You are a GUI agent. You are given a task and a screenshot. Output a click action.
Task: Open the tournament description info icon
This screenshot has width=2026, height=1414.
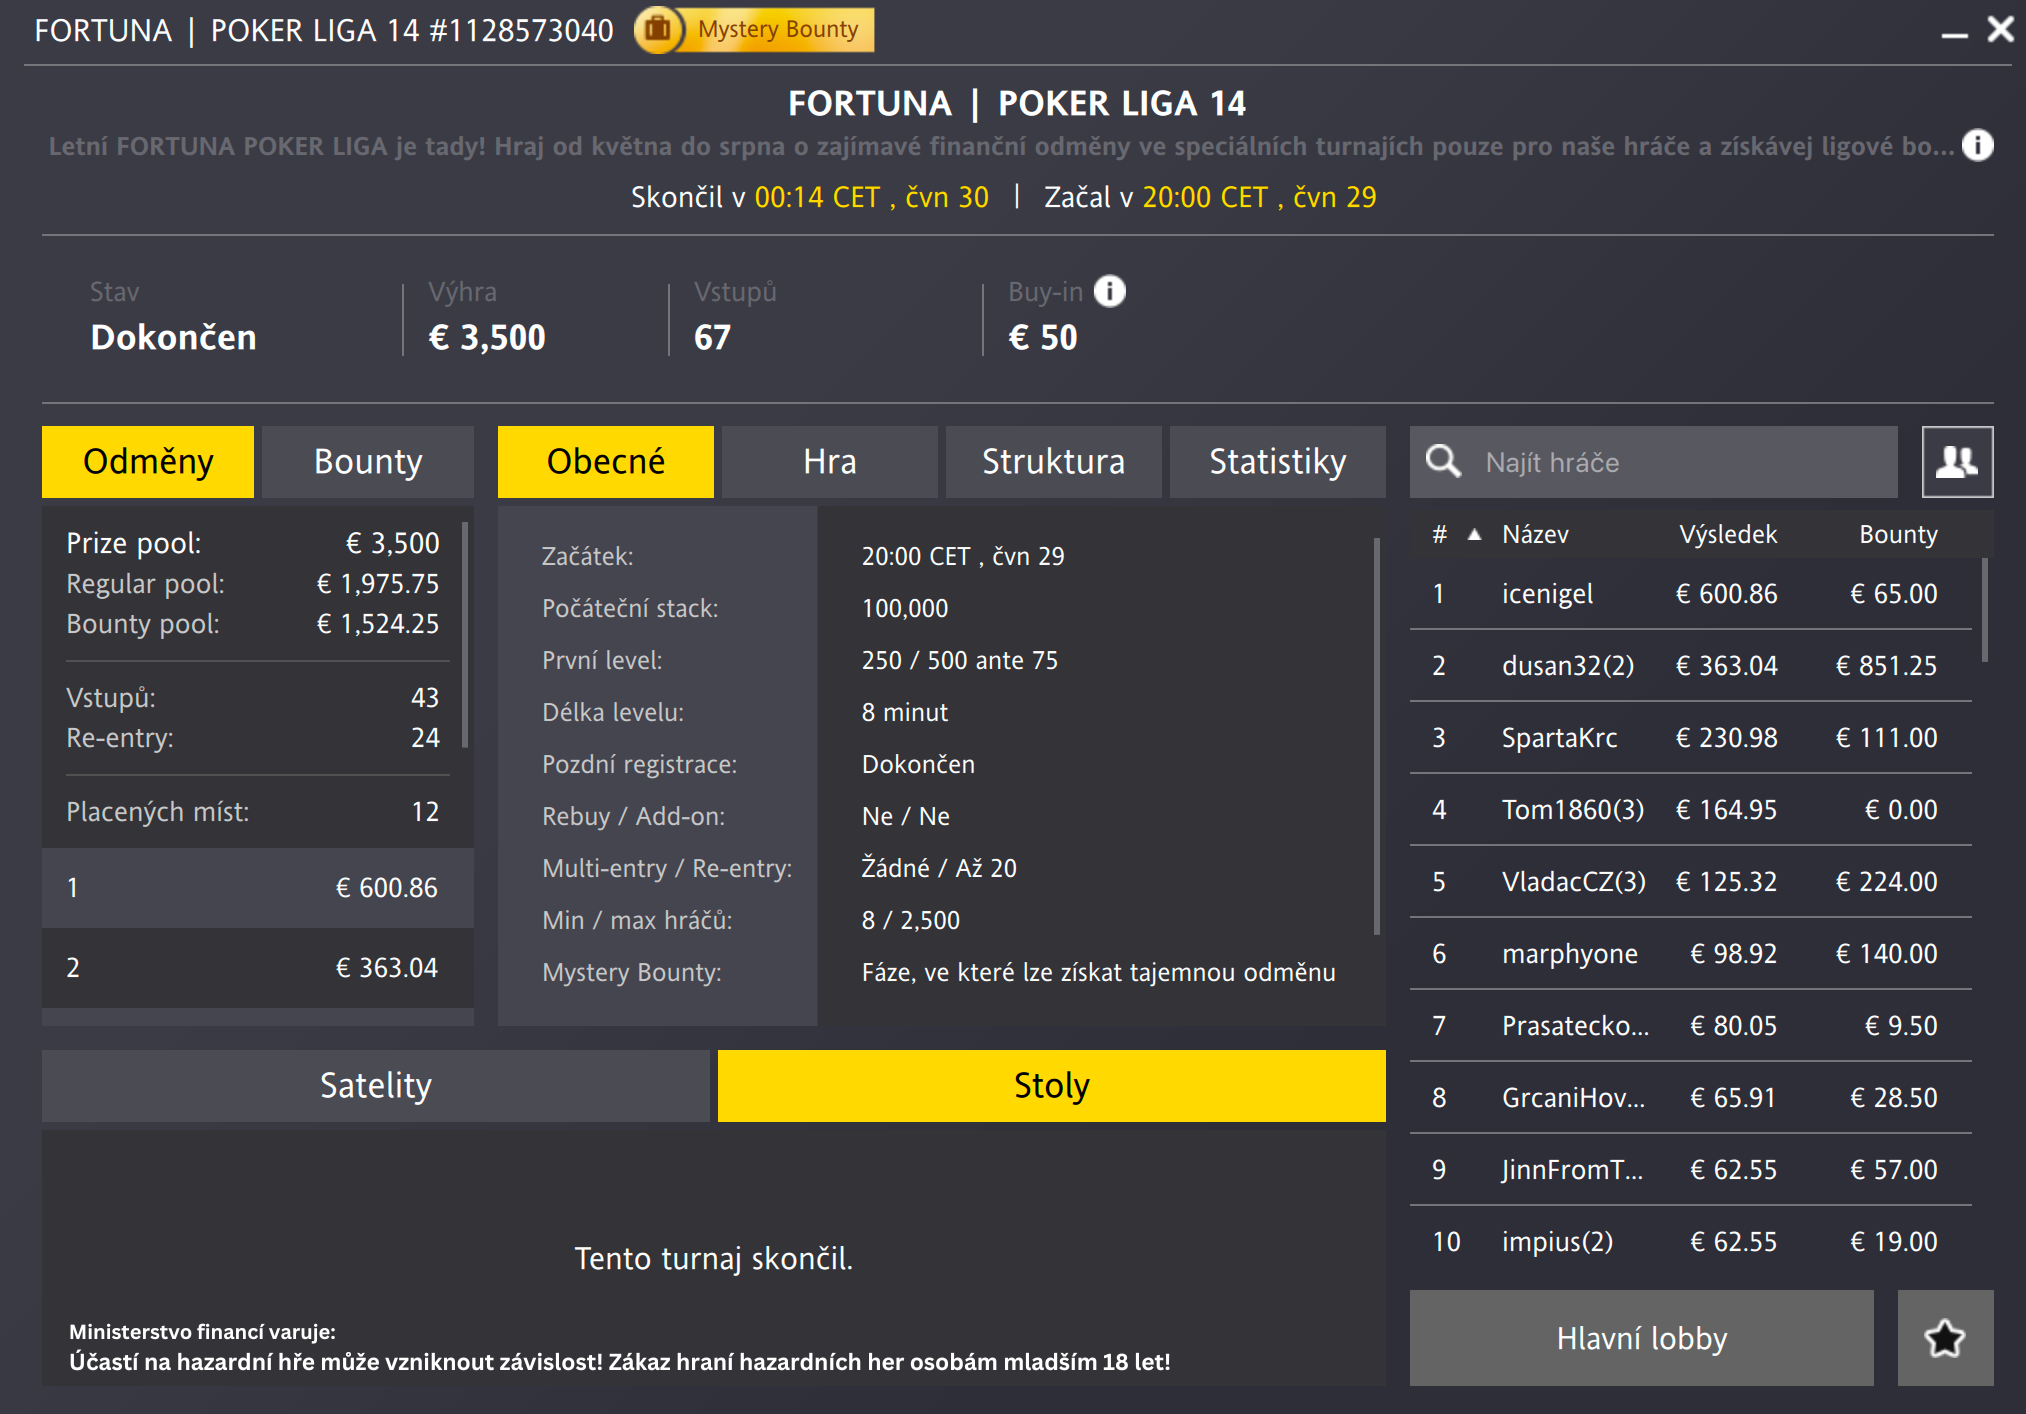pos(1977,146)
